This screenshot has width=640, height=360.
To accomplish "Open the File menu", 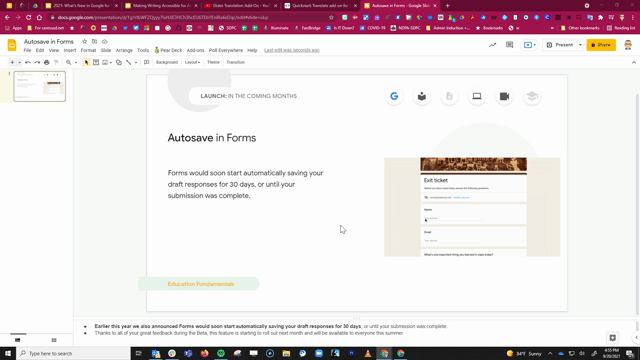I will click(x=27, y=50).
